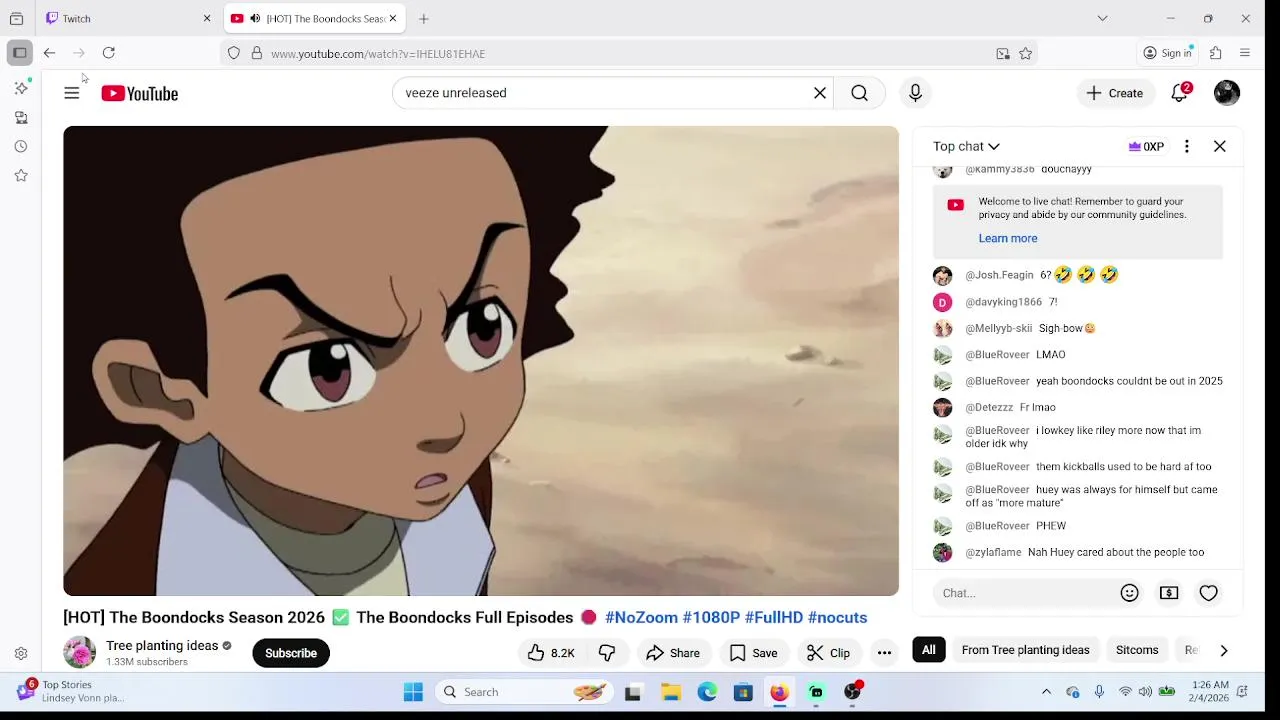
Task: Open list all tabs dropdown
Action: (x=1102, y=18)
